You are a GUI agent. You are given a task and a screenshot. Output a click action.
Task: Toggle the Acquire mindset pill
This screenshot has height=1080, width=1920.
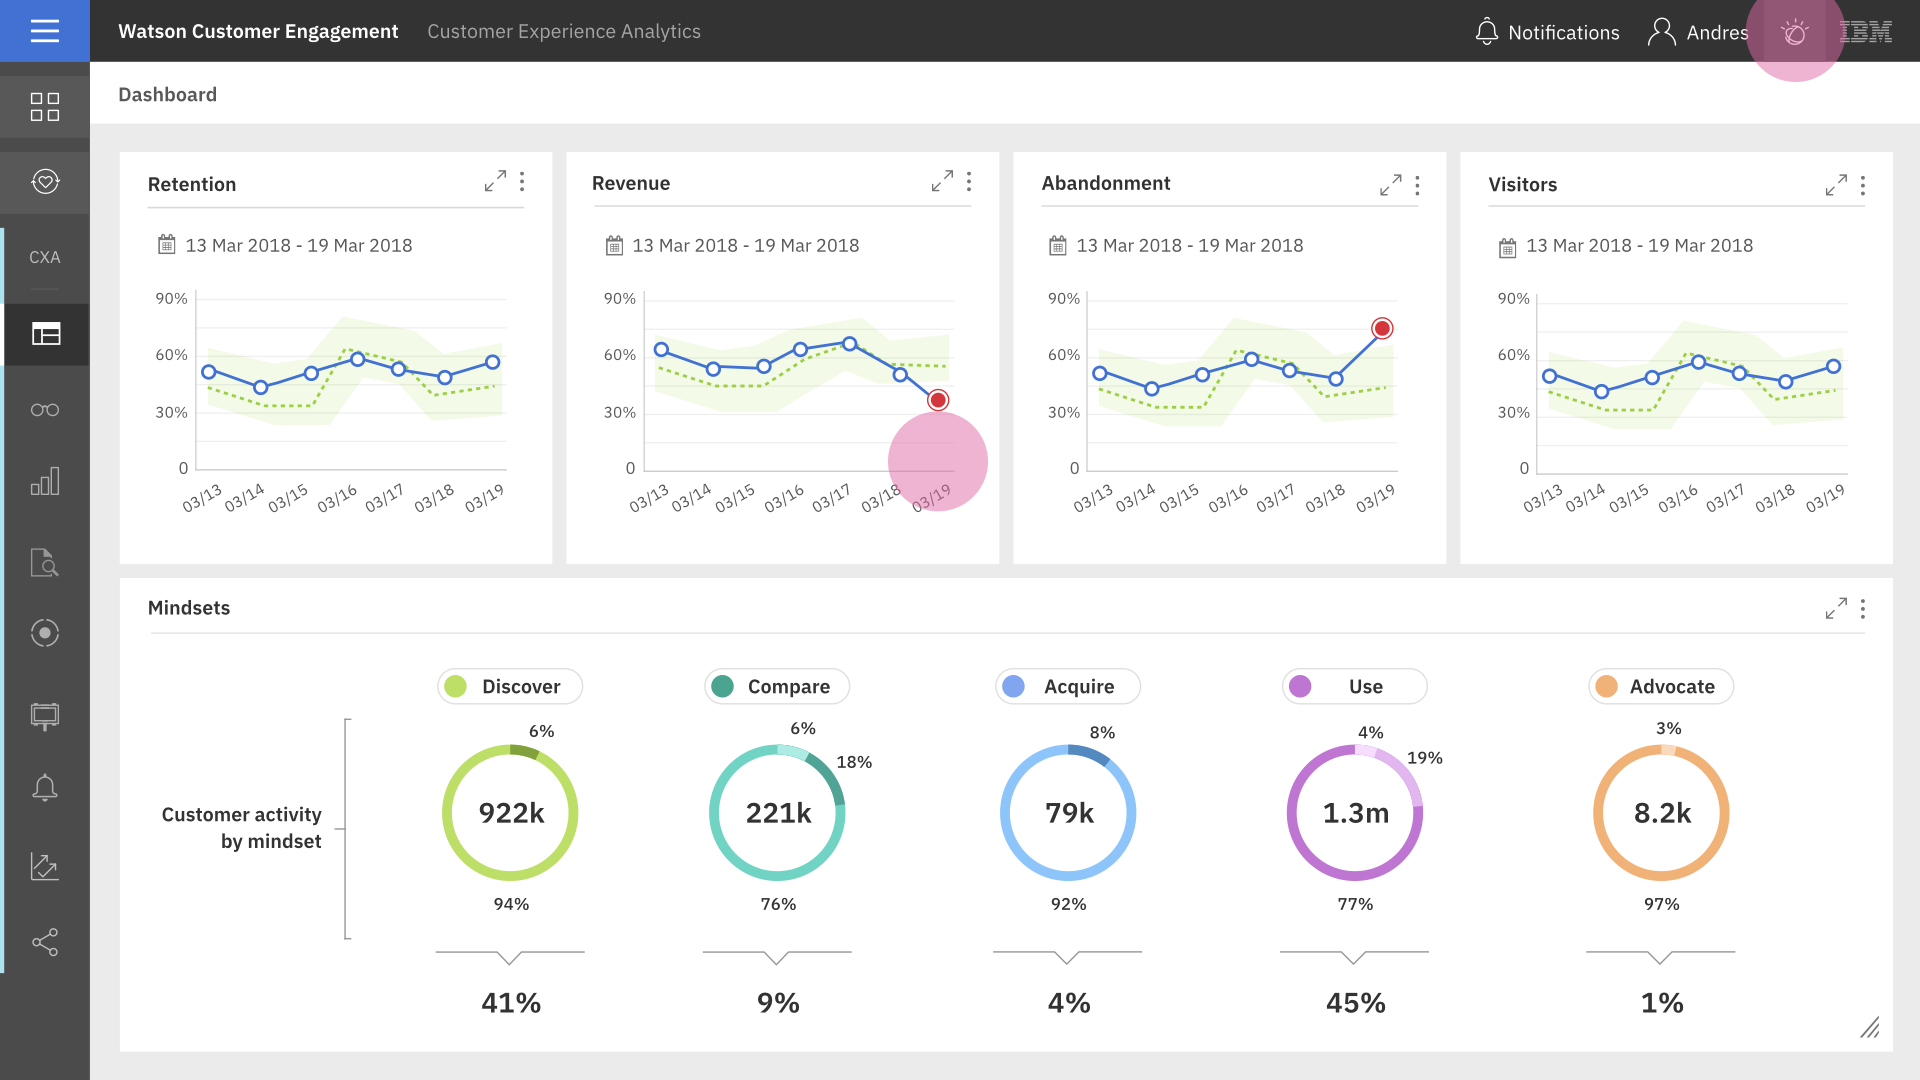pyautogui.click(x=1068, y=686)
